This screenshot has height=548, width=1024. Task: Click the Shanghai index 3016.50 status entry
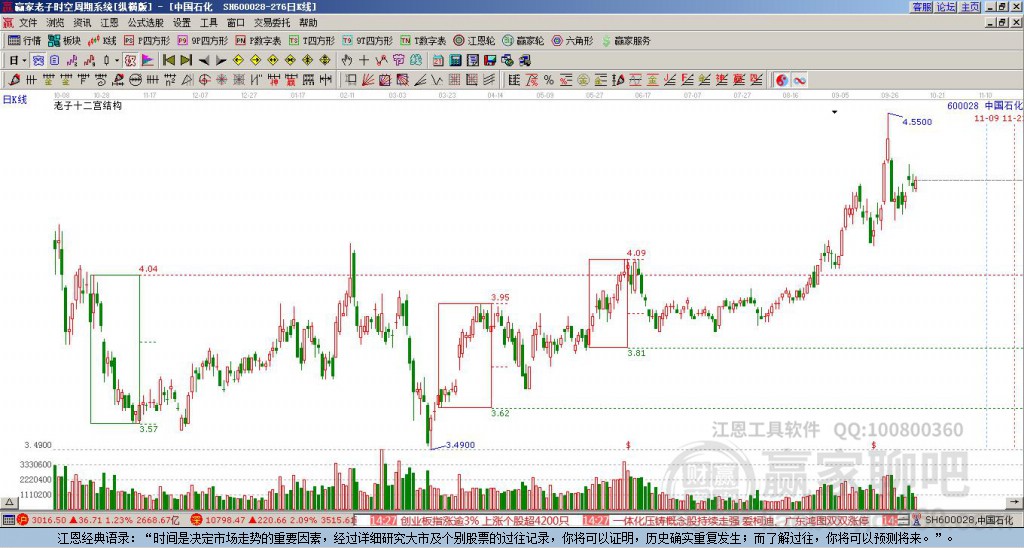98,521
